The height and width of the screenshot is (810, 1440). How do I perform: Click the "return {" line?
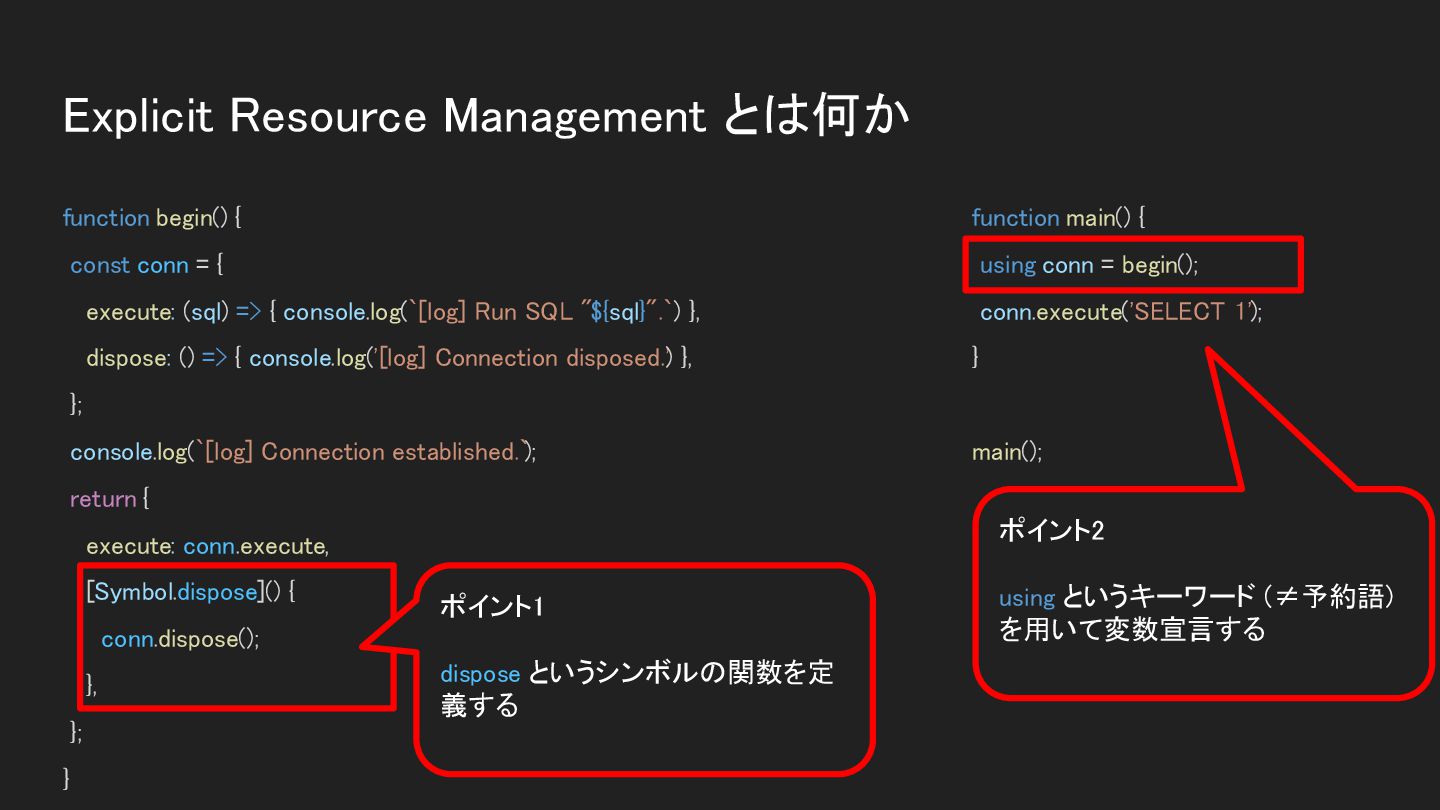pos(109,499)
